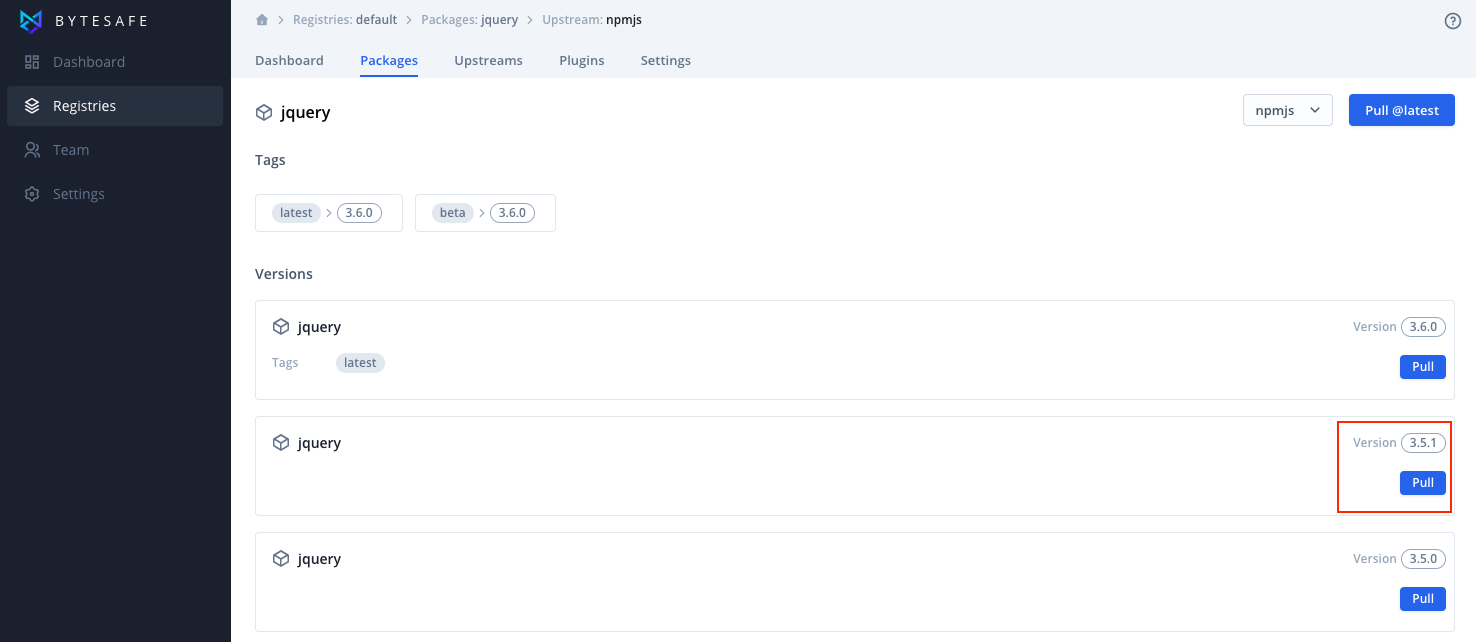
Task: Pull jquery version 3.5.1
Action: coord(1423,483)
